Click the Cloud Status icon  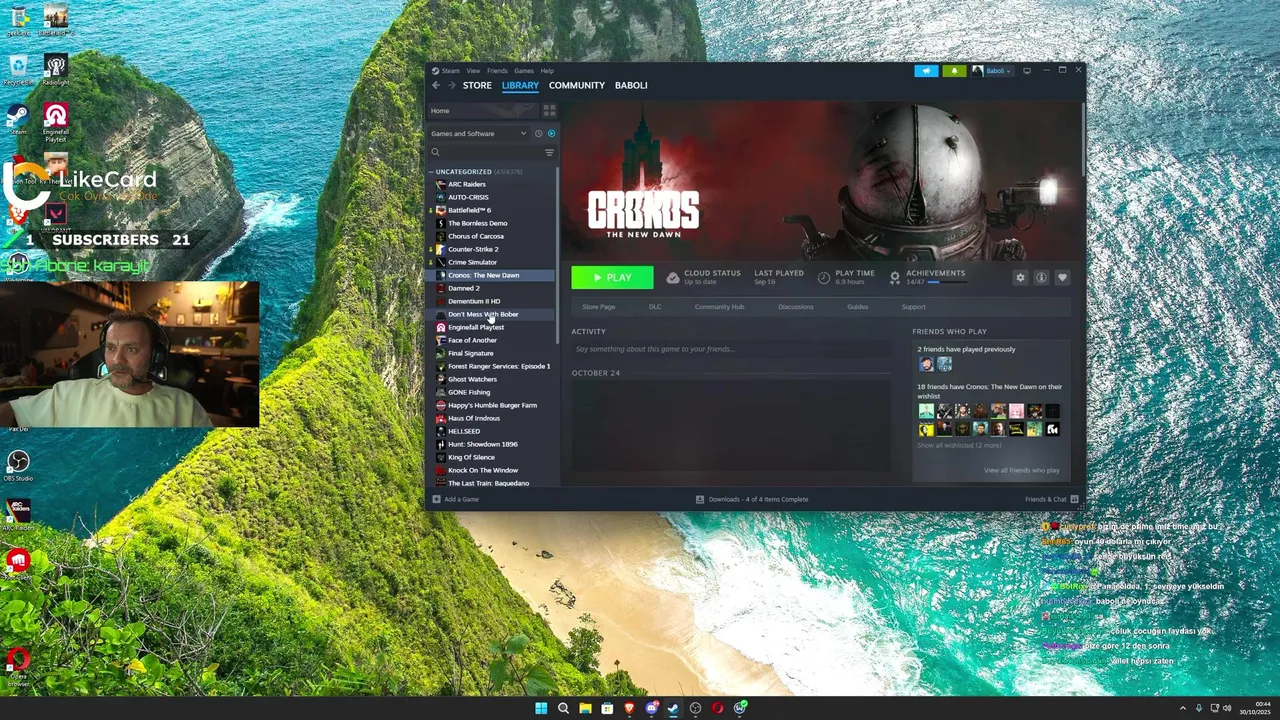pos(673,277)
